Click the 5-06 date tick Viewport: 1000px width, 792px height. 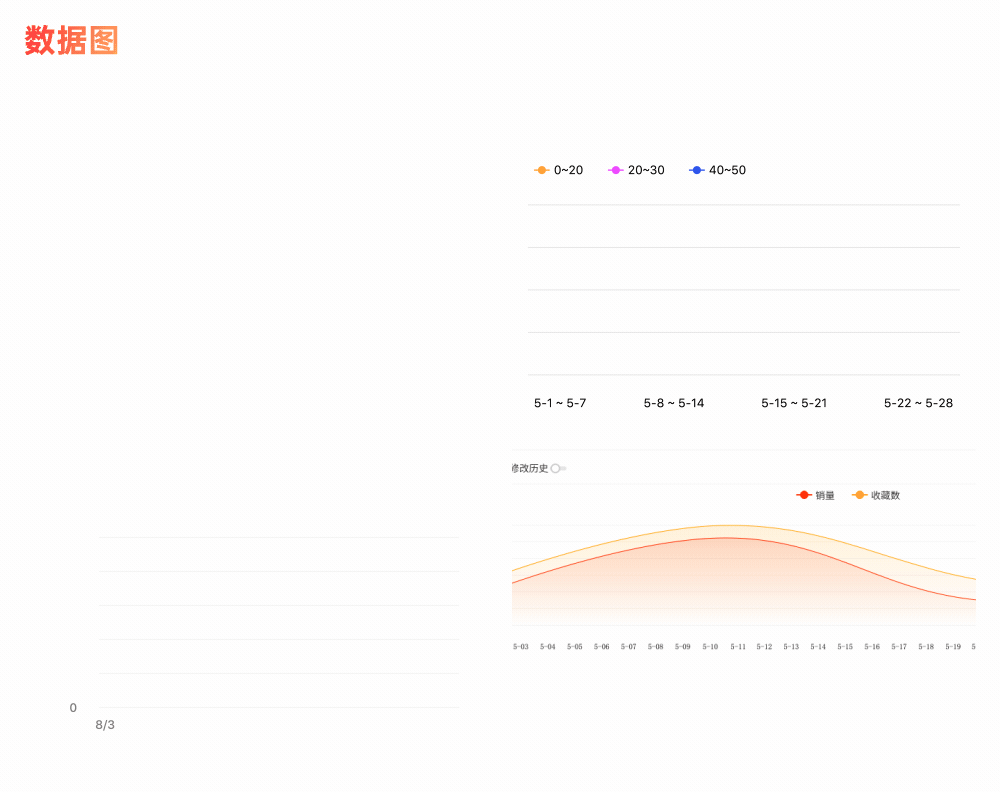tap(601, 647)
